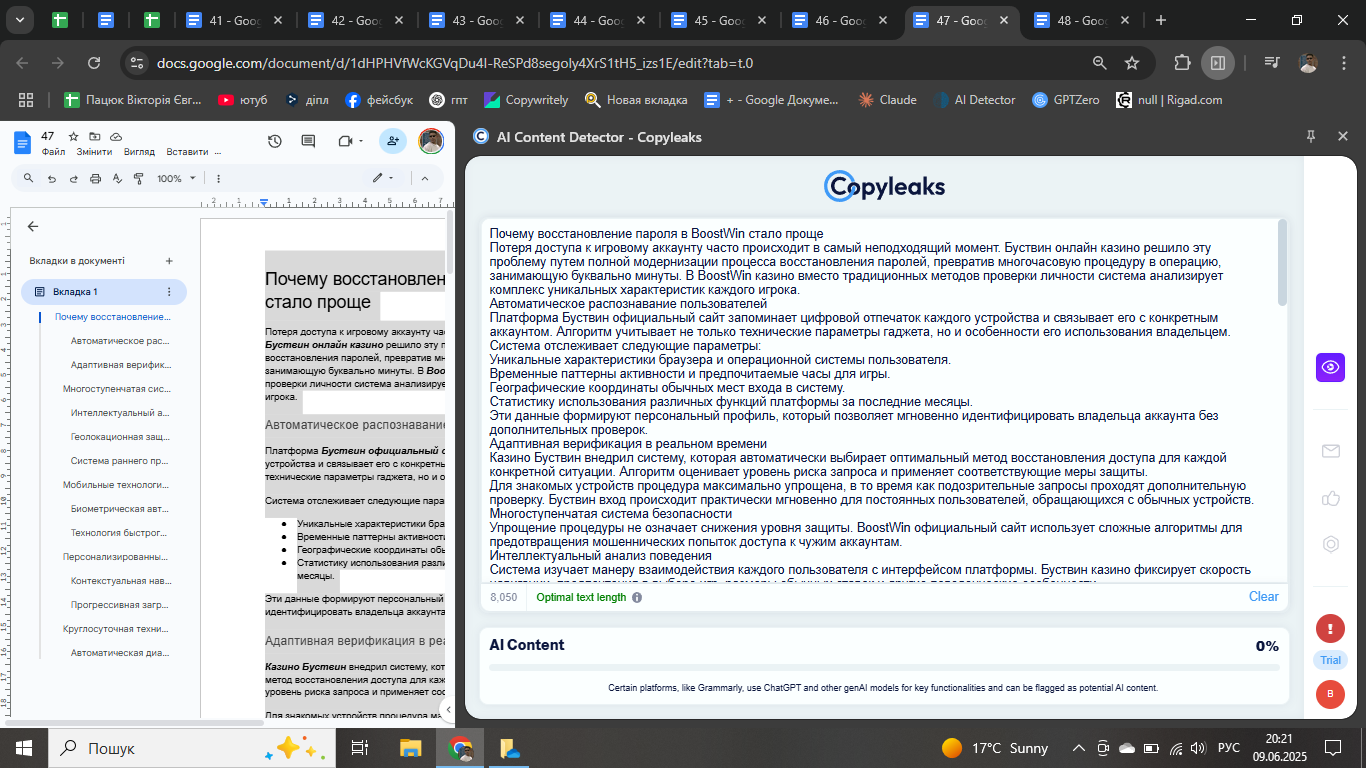Screen dimensions: 1366x768
Task: Open Copyleaks mail icon
Action: tap(1330, 451)
